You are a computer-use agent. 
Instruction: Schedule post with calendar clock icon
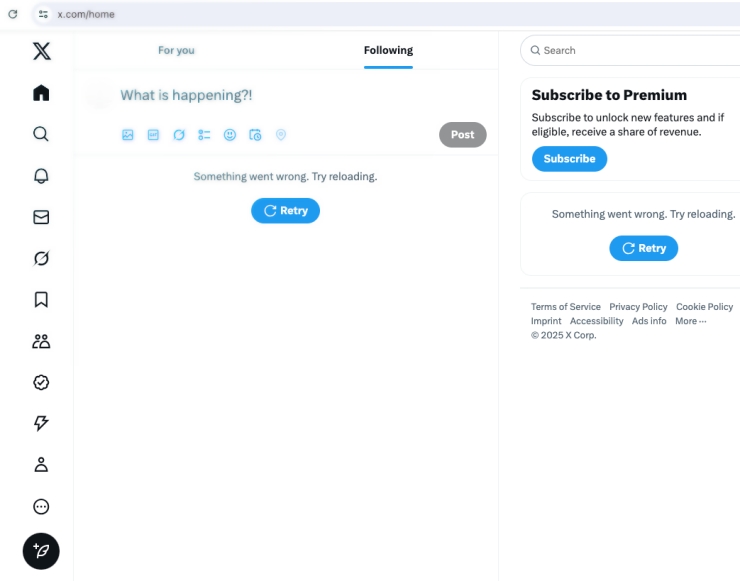255,135
